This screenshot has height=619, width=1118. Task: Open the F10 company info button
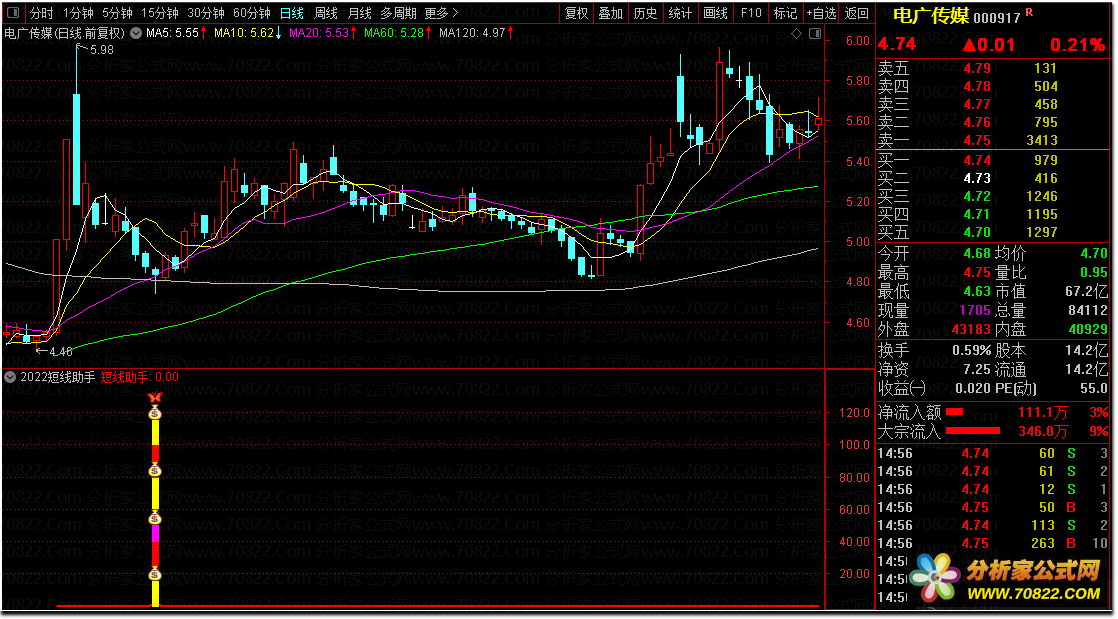point(751,13)
